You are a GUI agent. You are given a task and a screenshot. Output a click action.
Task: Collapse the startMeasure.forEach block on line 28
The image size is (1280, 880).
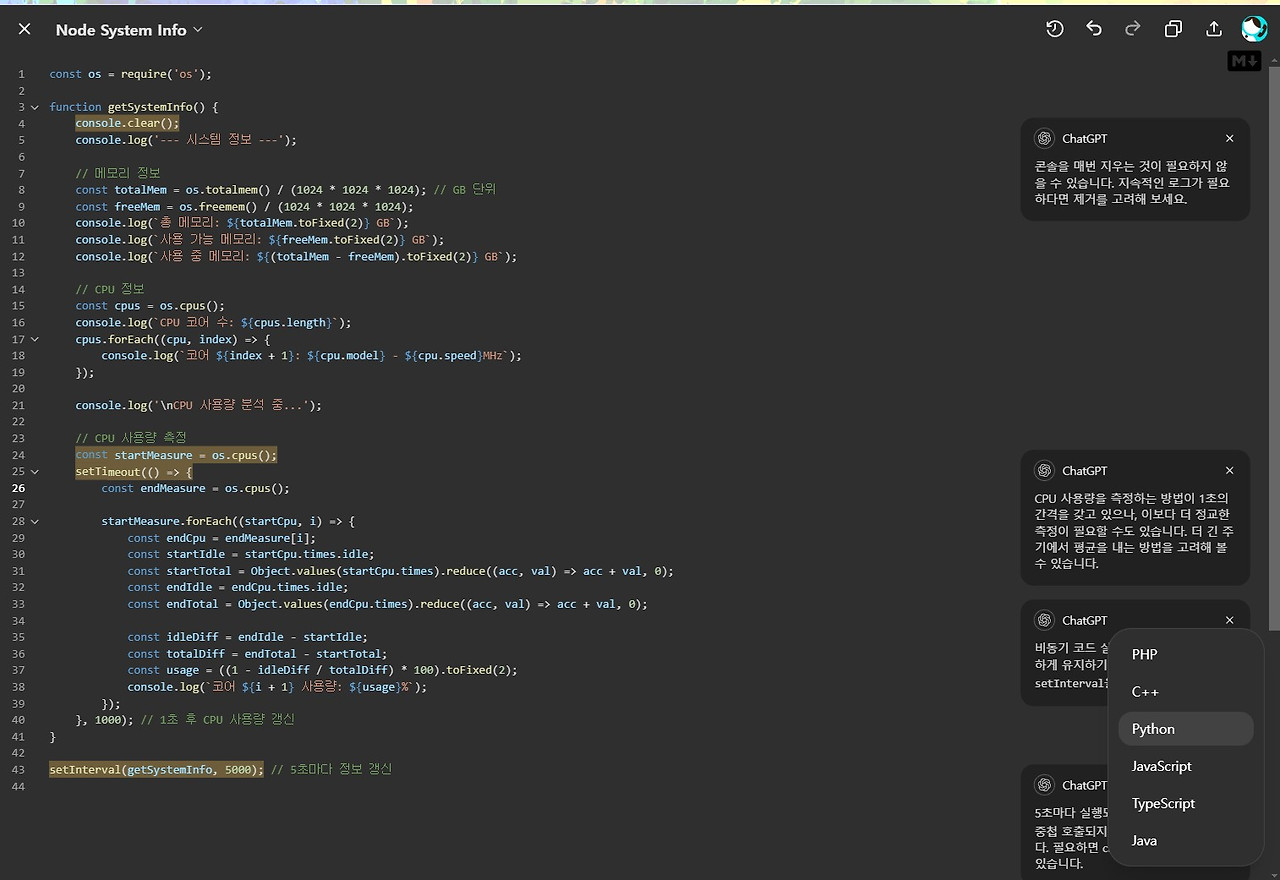pyautogui.click(x=35, y=521)
